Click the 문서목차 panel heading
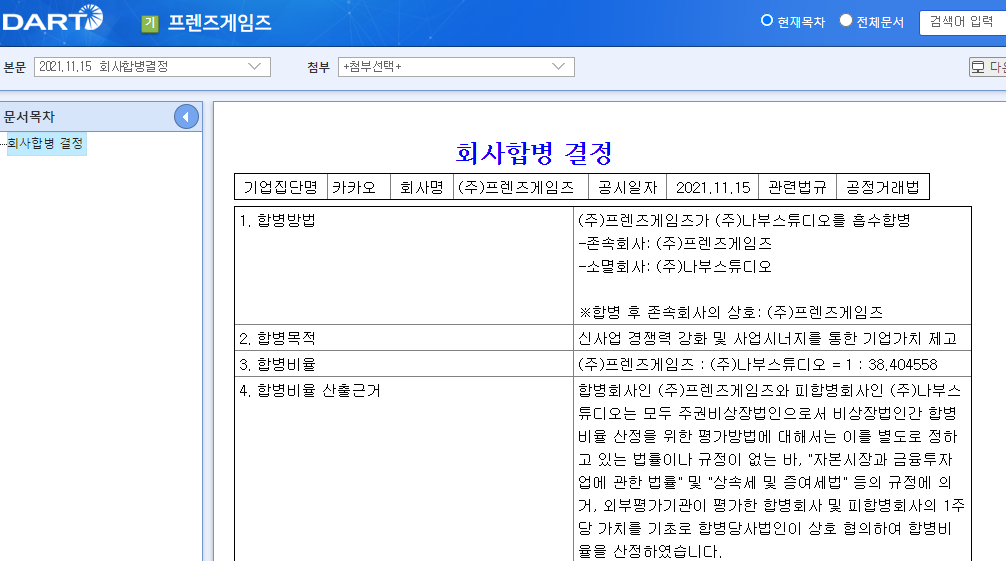Image resolution: width=1006 pixels, height=561 pixels. click(29, 117)
